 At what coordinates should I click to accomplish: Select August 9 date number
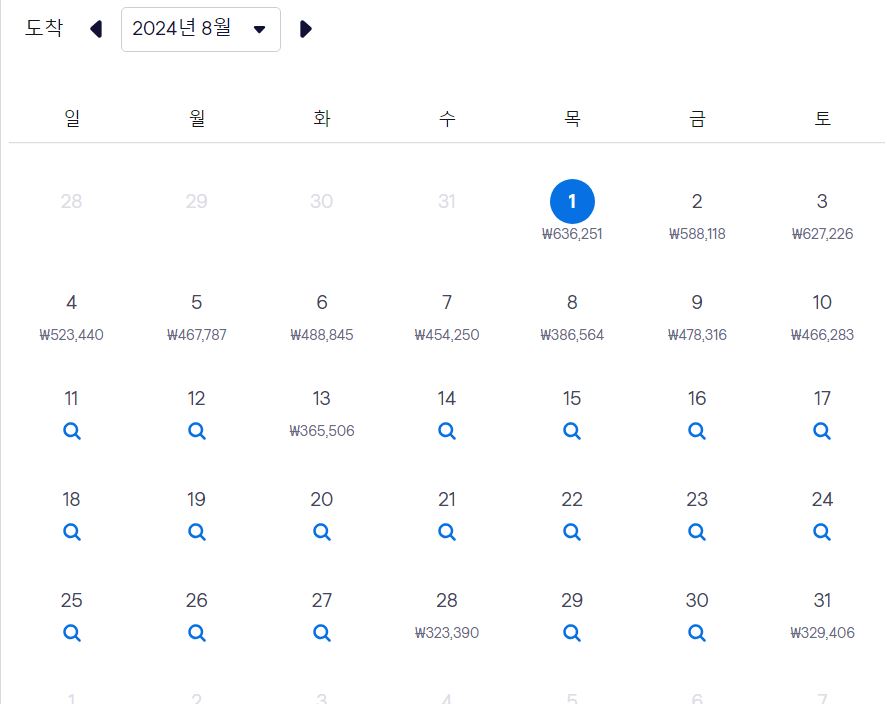click(x=697, y=302)
